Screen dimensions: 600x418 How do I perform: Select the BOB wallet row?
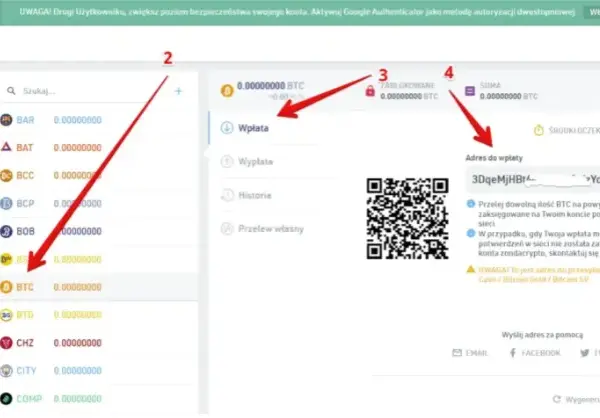pos(99,231)
